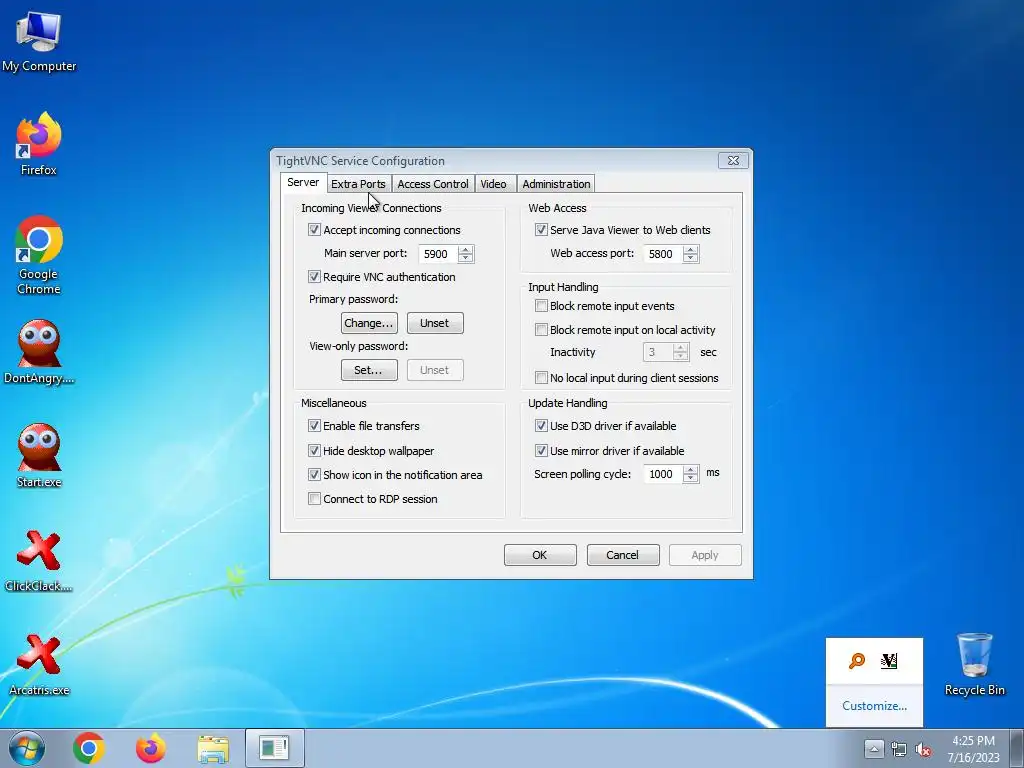Enable No local input during client sessions
This screenshot has width=1024, height=768.
pyautogui.click(x=541, y=377)
